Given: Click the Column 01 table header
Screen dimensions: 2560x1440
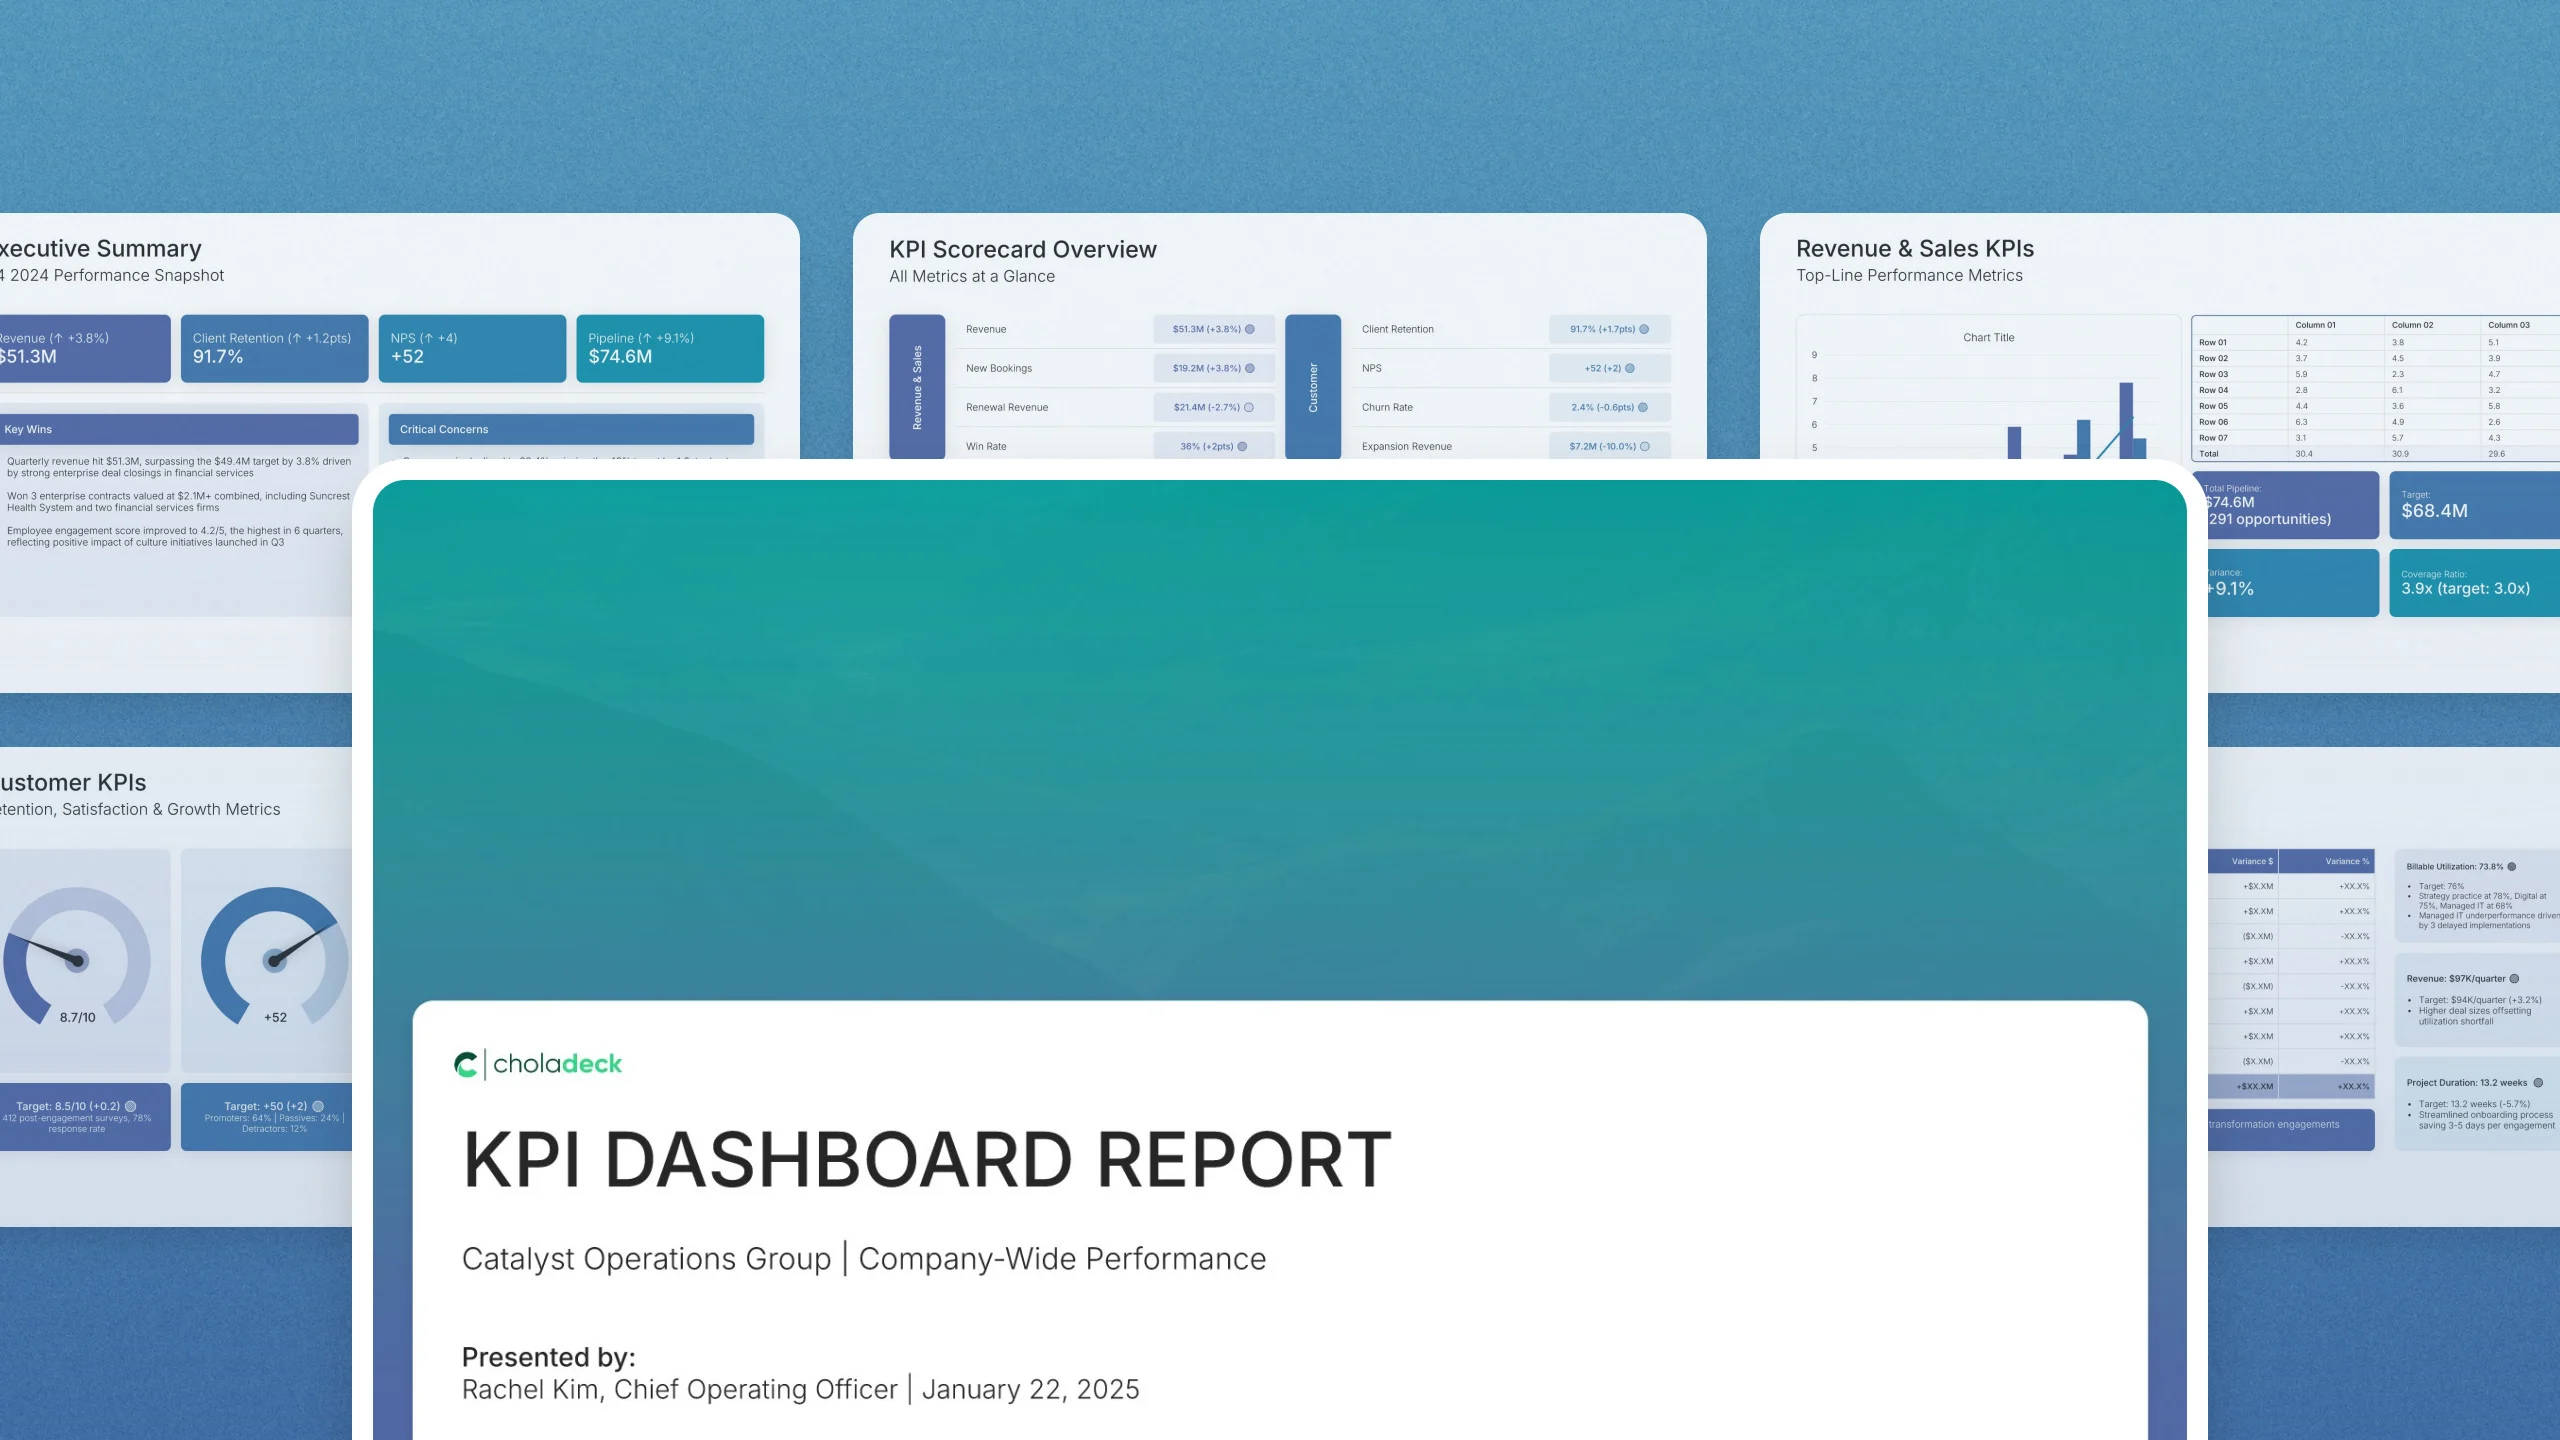Looking at the screenshot, I should [x=2315, y=325].
